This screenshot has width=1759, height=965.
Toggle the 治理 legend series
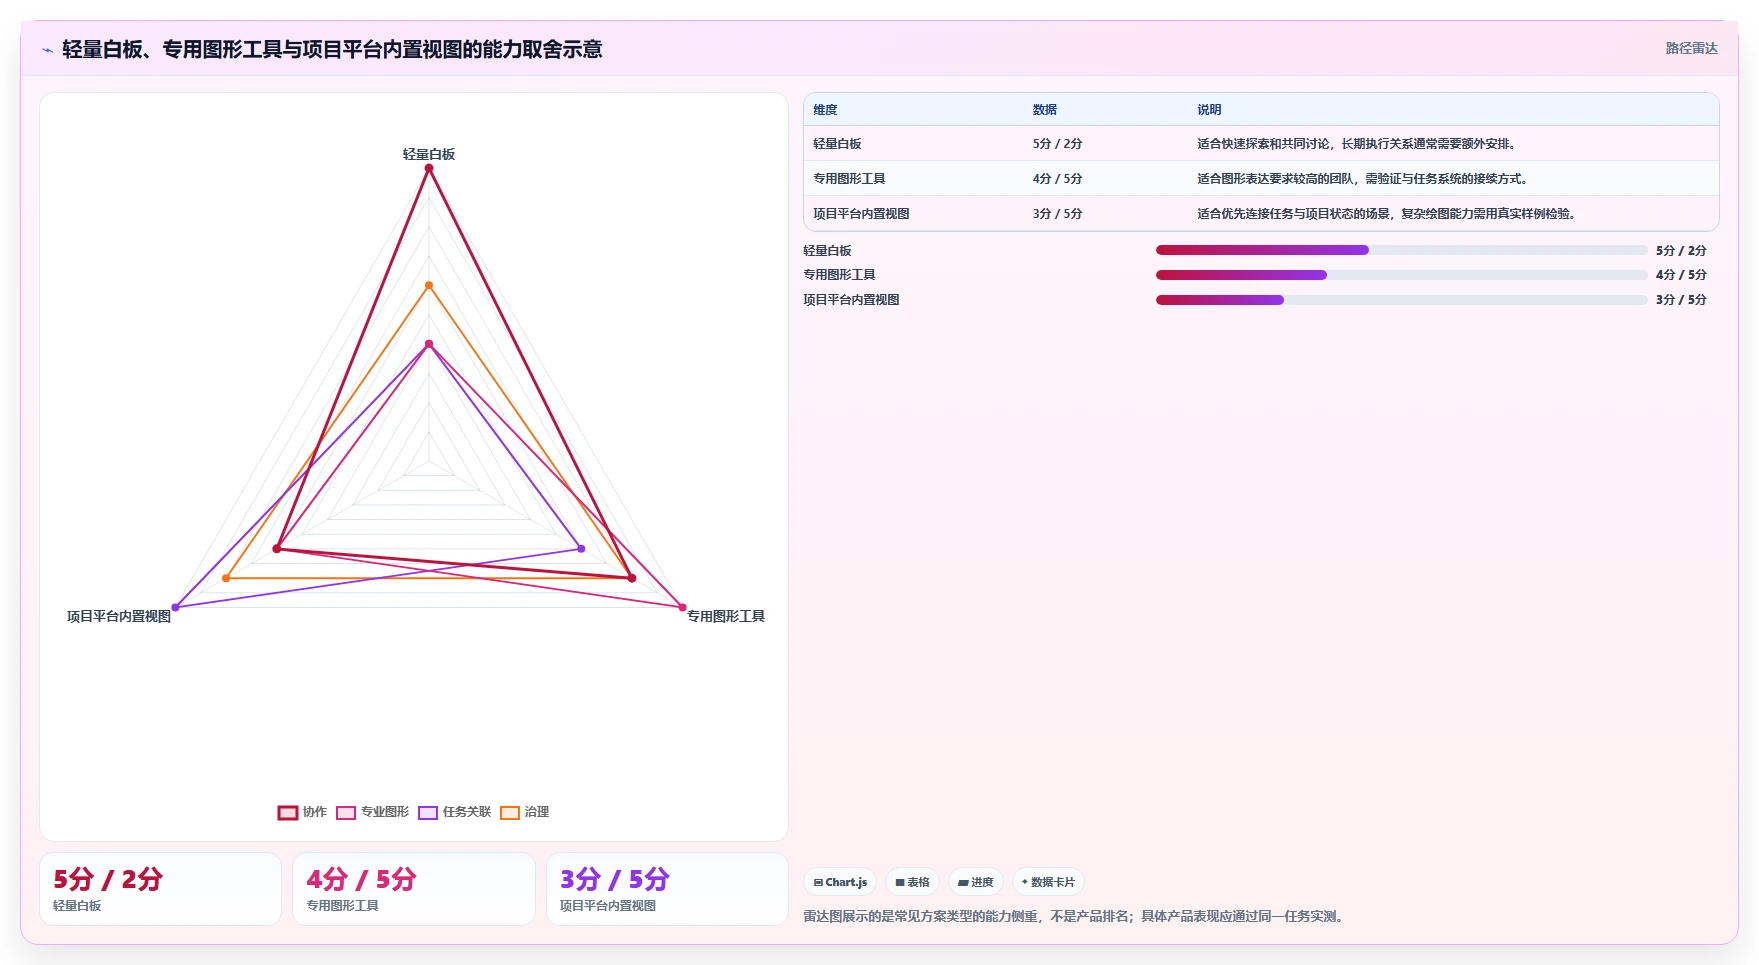525,812
